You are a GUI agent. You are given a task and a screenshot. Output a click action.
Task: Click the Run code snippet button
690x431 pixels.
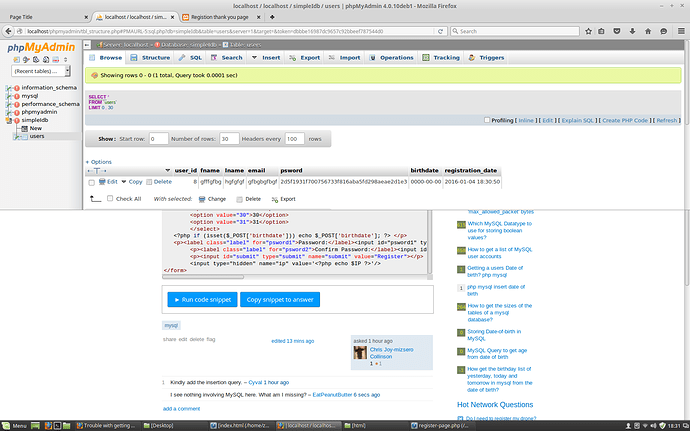tap(202, 299)
